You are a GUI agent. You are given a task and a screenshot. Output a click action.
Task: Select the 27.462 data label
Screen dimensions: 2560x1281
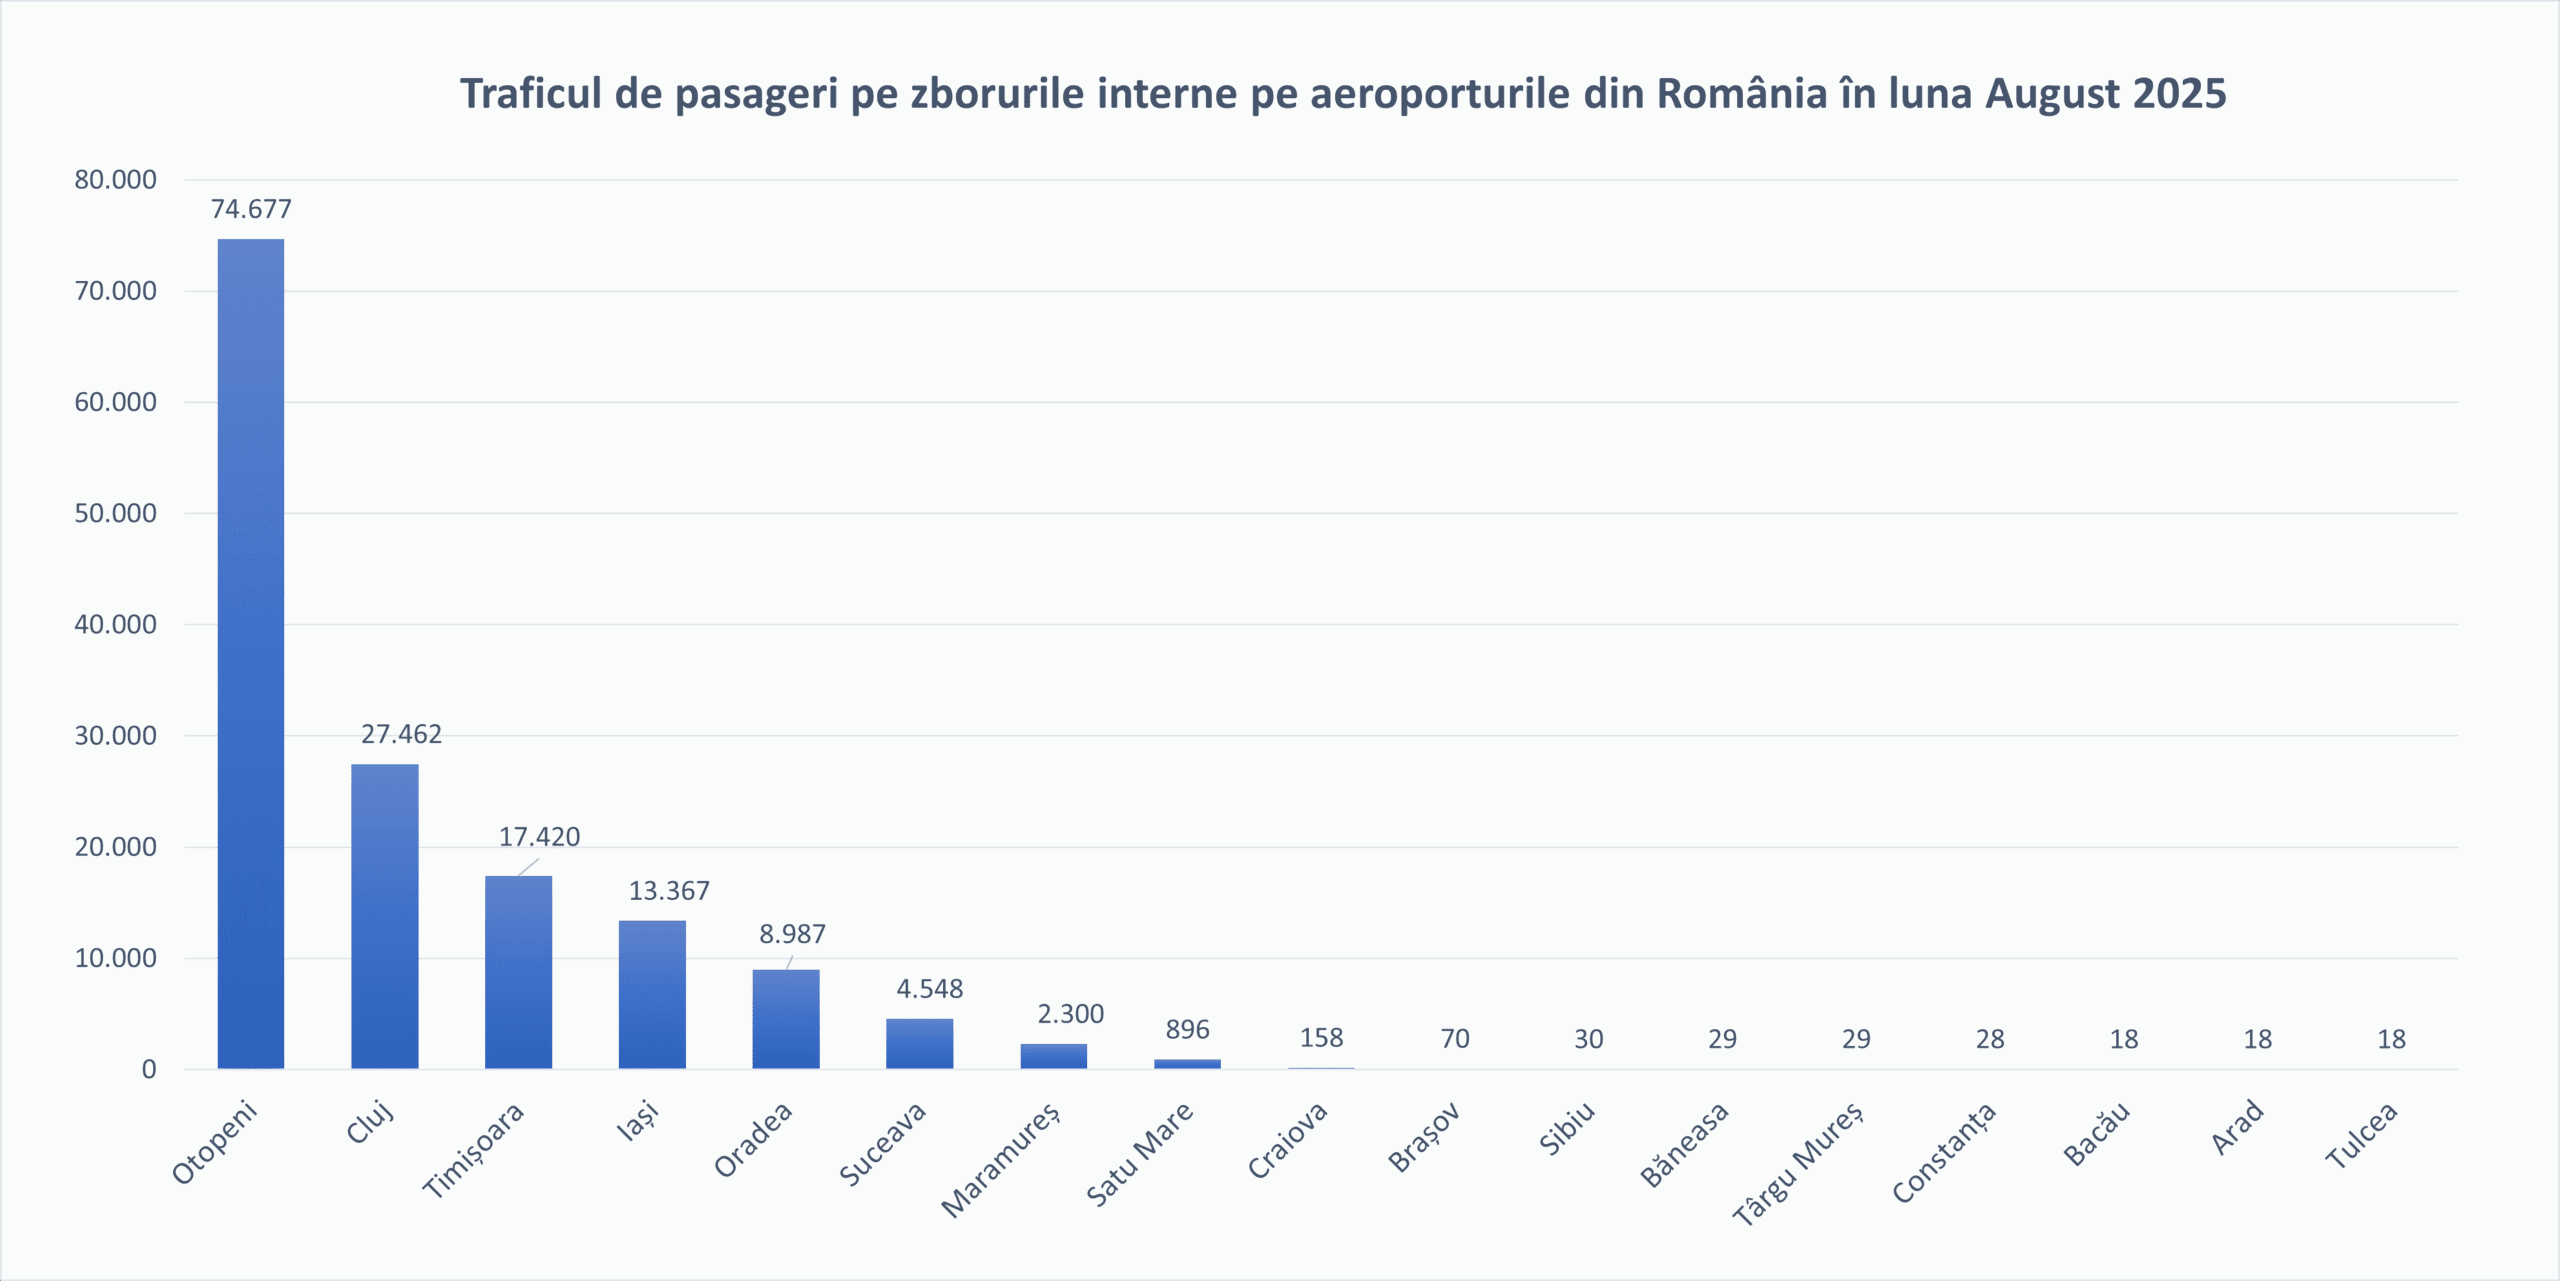(x=401, y=735)
